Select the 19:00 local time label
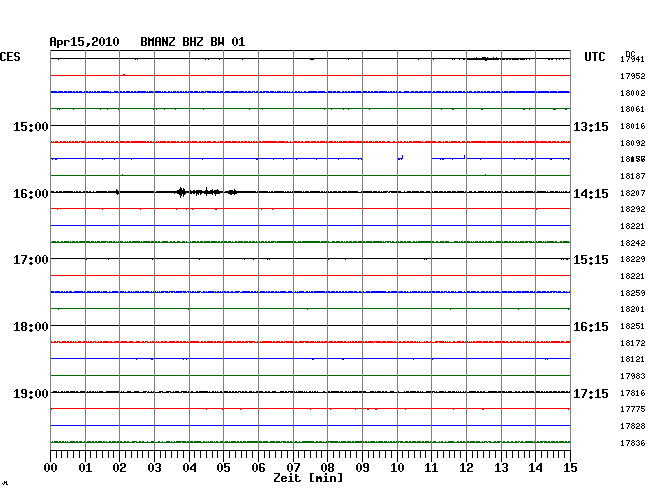This screenshot has width=650, height=494. click(31, 393)
